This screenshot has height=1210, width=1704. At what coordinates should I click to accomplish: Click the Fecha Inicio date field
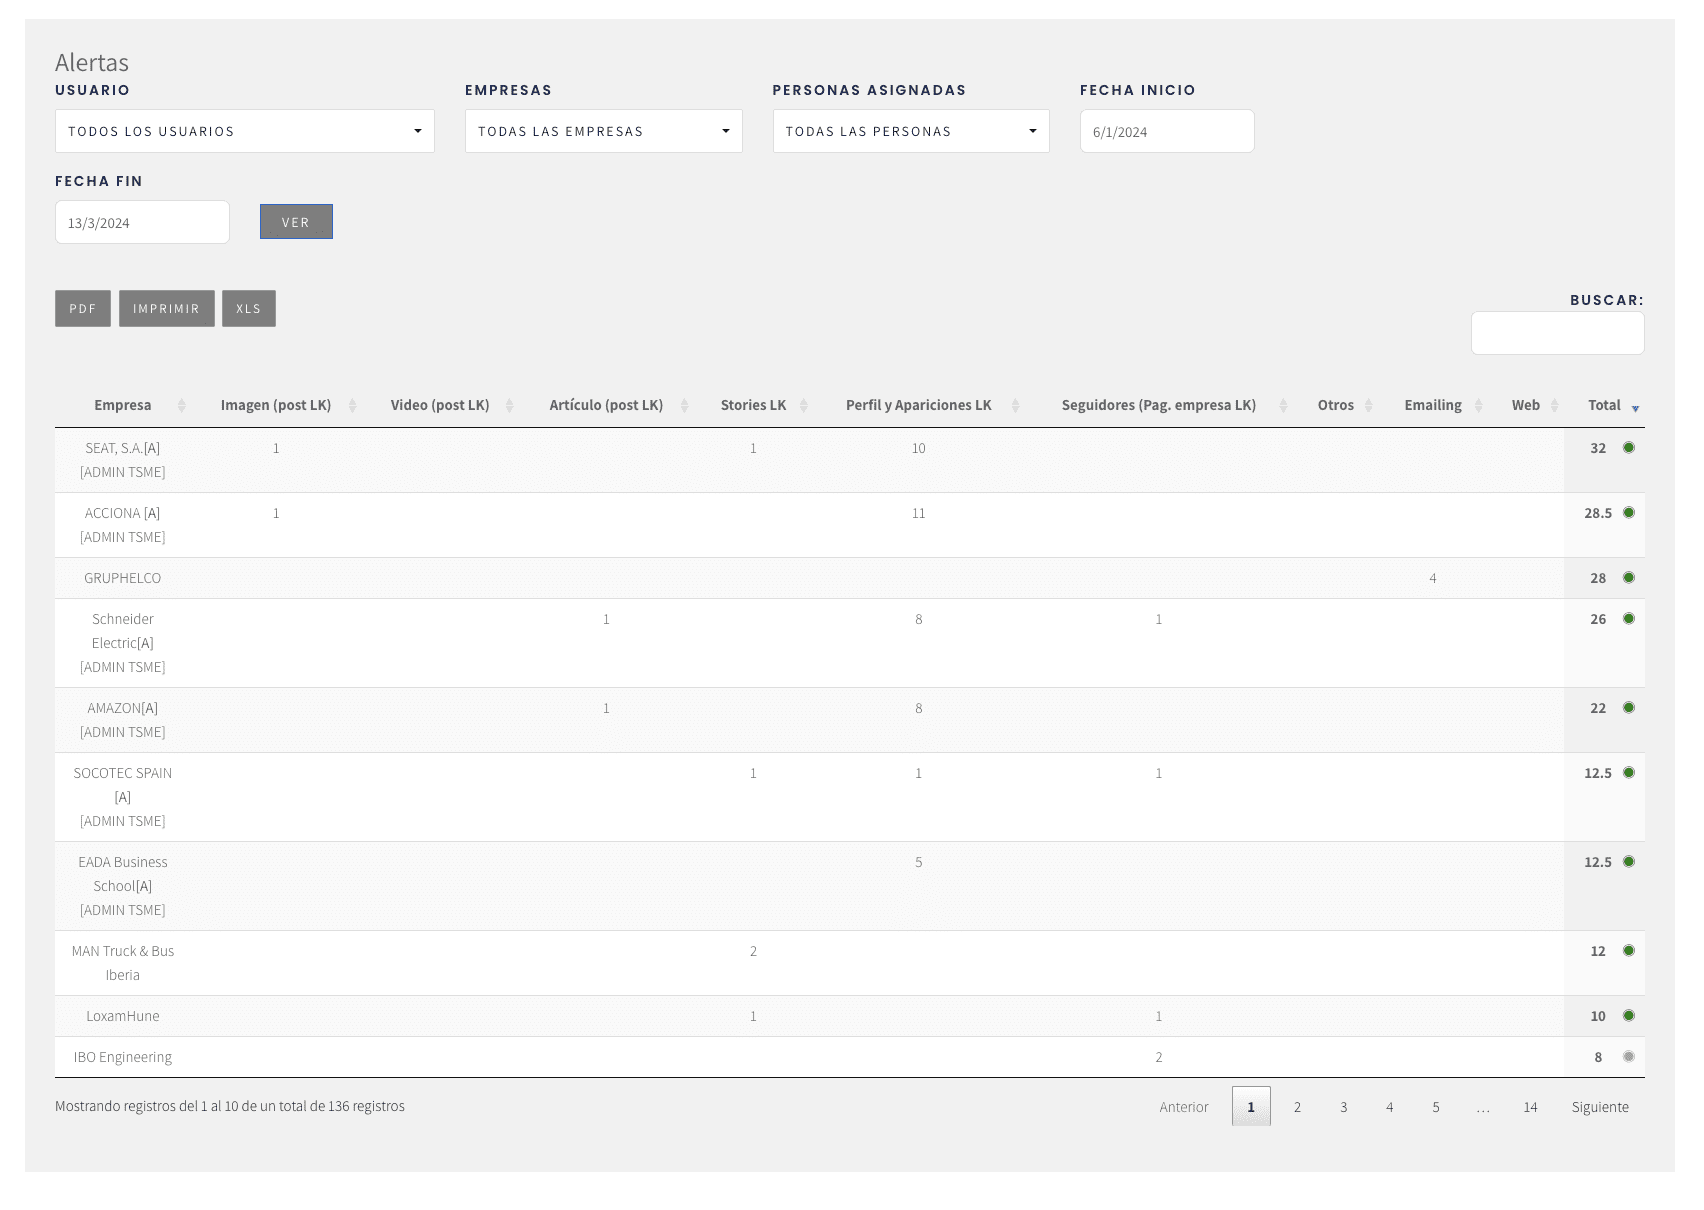(1166, 132)
